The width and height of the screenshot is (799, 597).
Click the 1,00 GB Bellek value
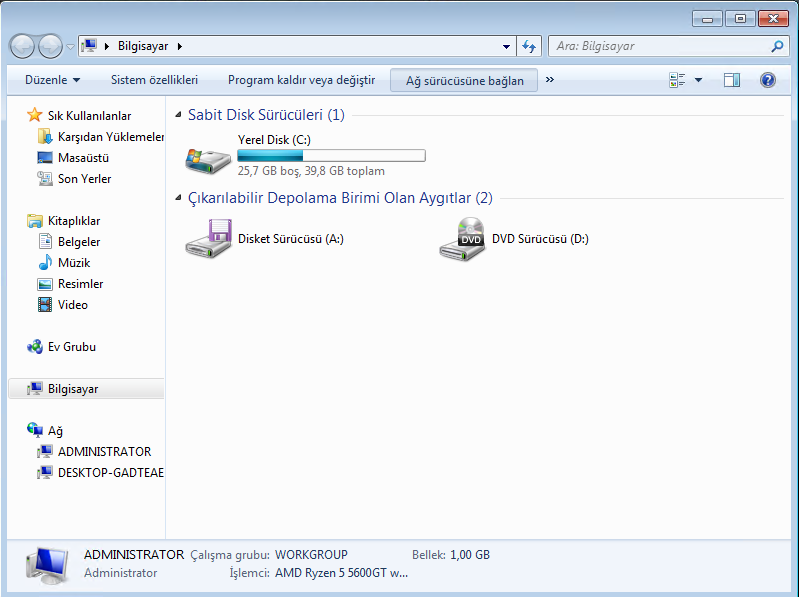[x=470, y=555]
